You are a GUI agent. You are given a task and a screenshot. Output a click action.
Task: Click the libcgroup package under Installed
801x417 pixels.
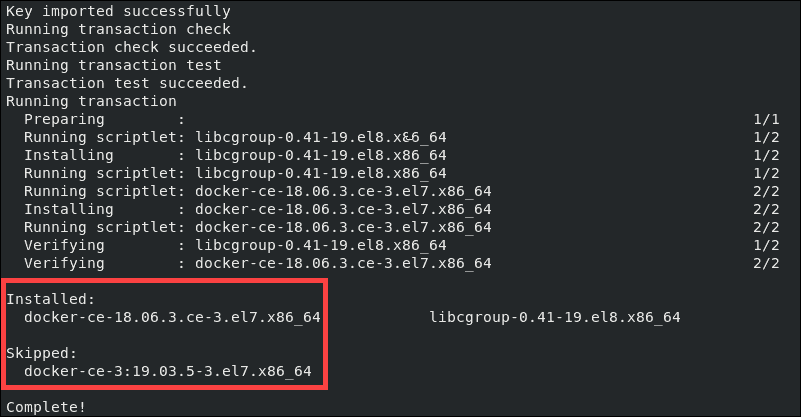click(555, 317)
